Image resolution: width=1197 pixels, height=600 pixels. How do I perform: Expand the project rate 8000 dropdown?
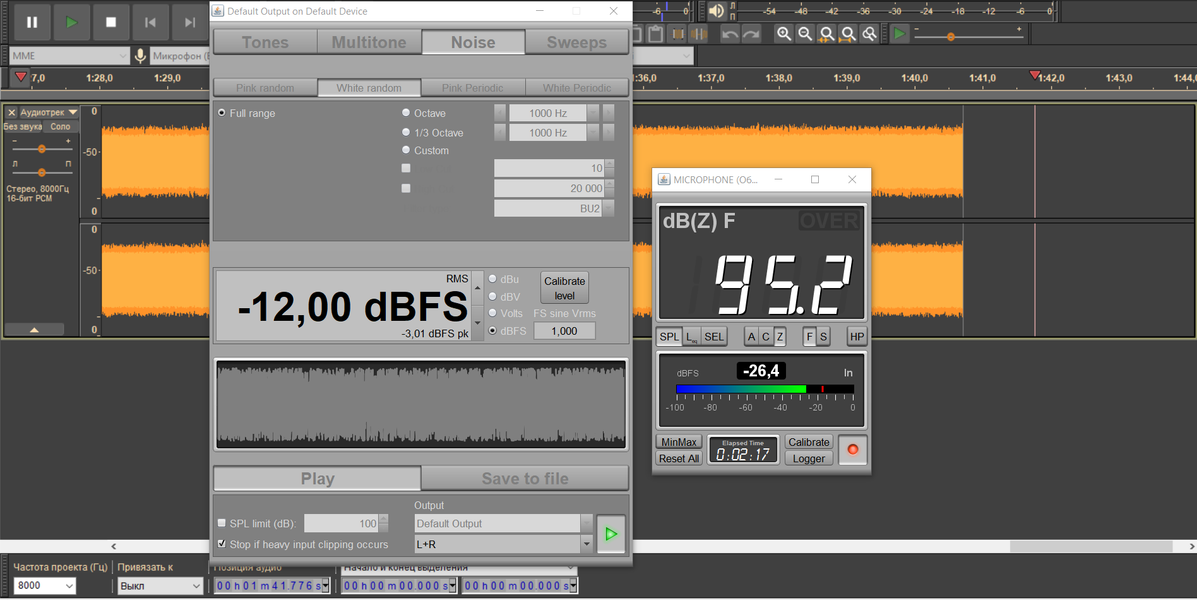click(45, 585)
